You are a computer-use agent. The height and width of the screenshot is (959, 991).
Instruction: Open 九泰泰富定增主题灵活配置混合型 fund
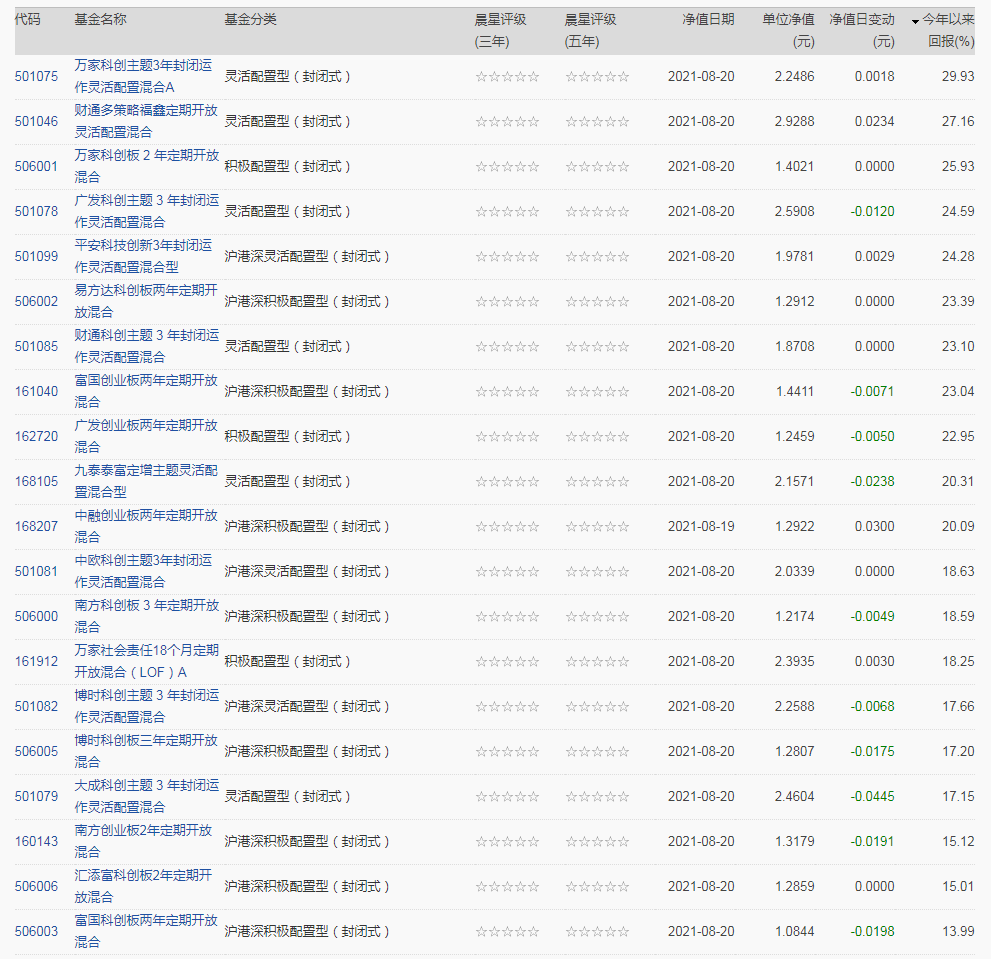146,481
